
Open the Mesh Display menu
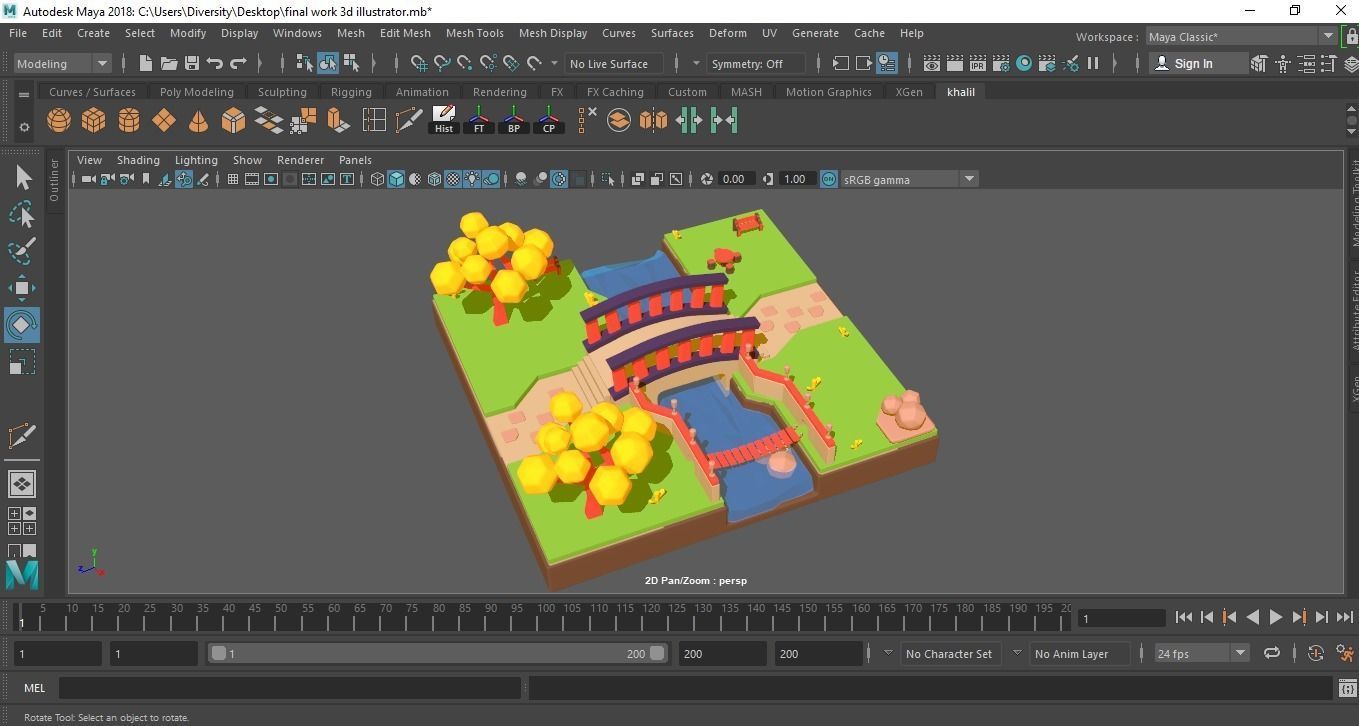pos(553,33)
